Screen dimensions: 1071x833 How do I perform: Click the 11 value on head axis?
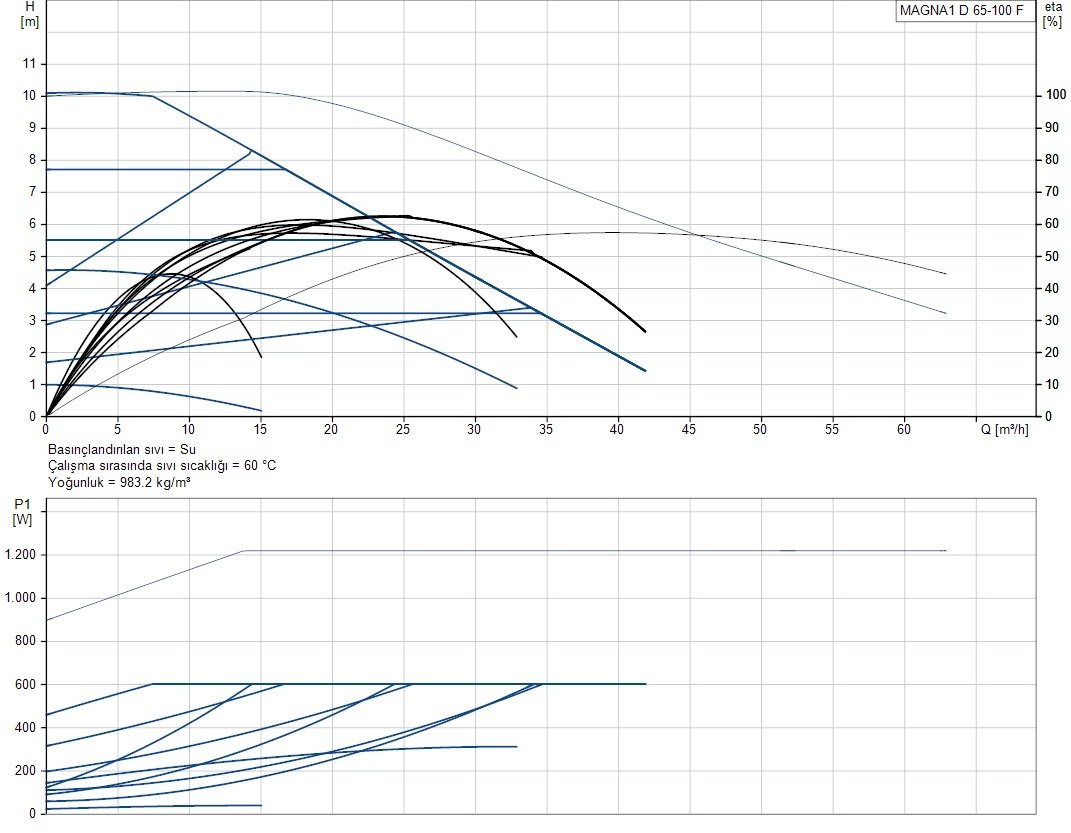29,63
